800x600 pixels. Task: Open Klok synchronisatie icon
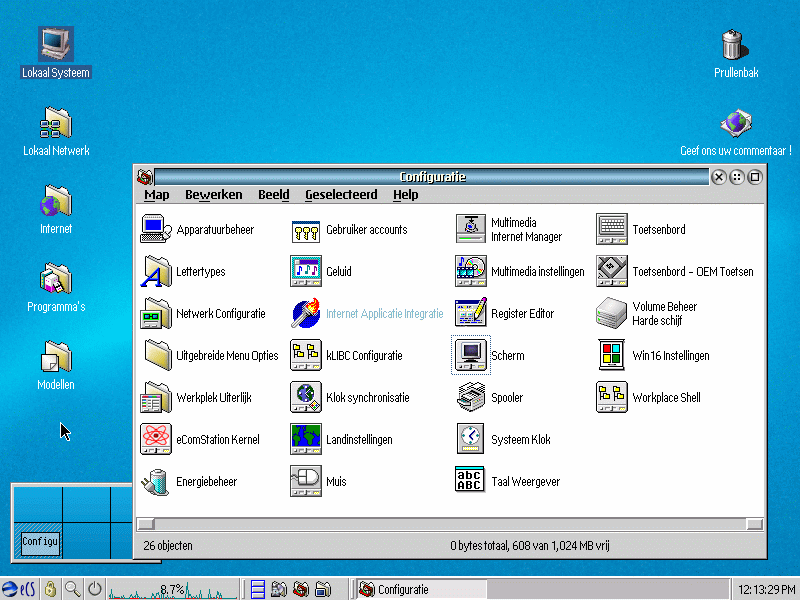pos(306,397)
